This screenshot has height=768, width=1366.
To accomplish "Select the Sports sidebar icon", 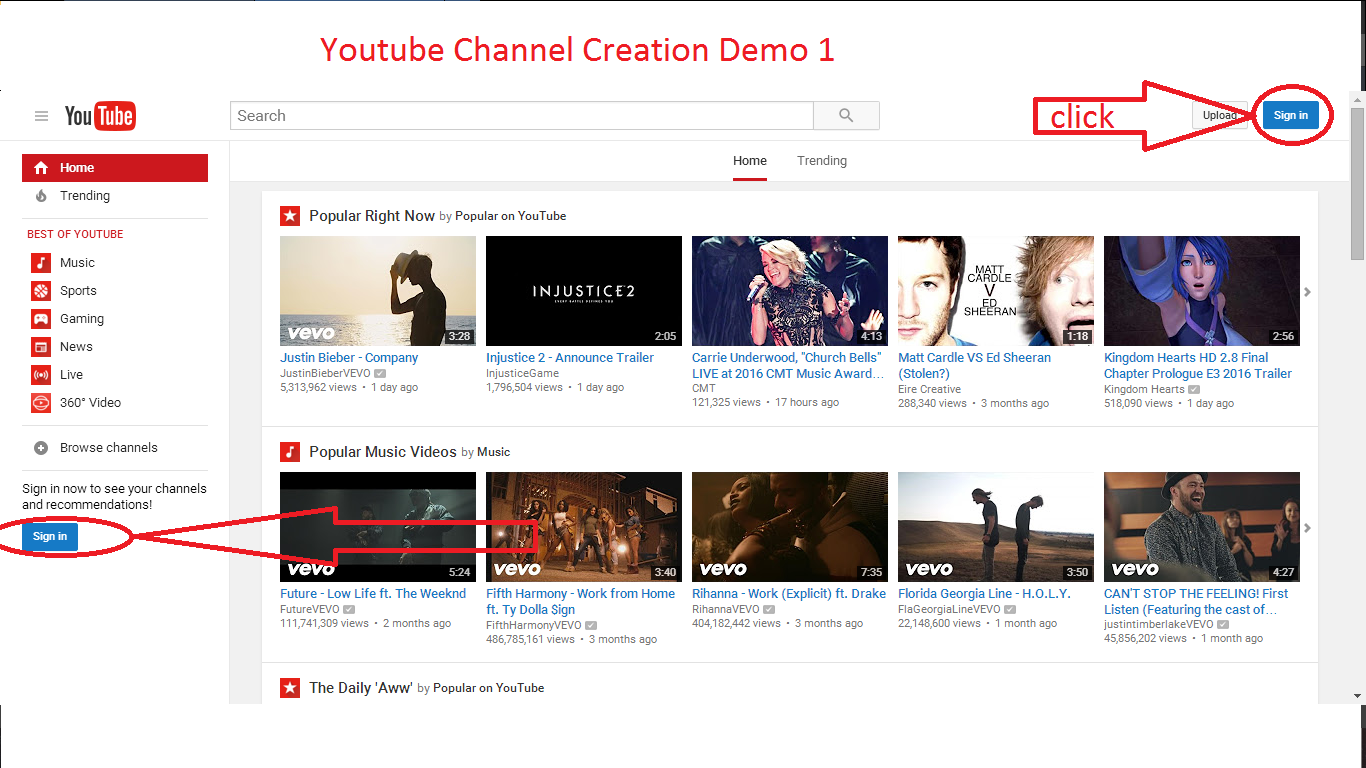I will point(41,291).
